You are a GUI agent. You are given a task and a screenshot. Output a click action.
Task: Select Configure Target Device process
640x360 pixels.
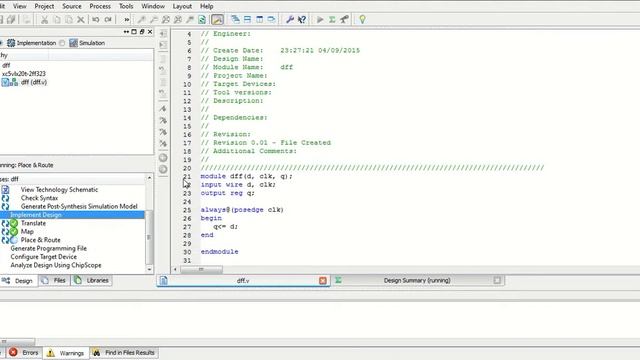(44, 257)
